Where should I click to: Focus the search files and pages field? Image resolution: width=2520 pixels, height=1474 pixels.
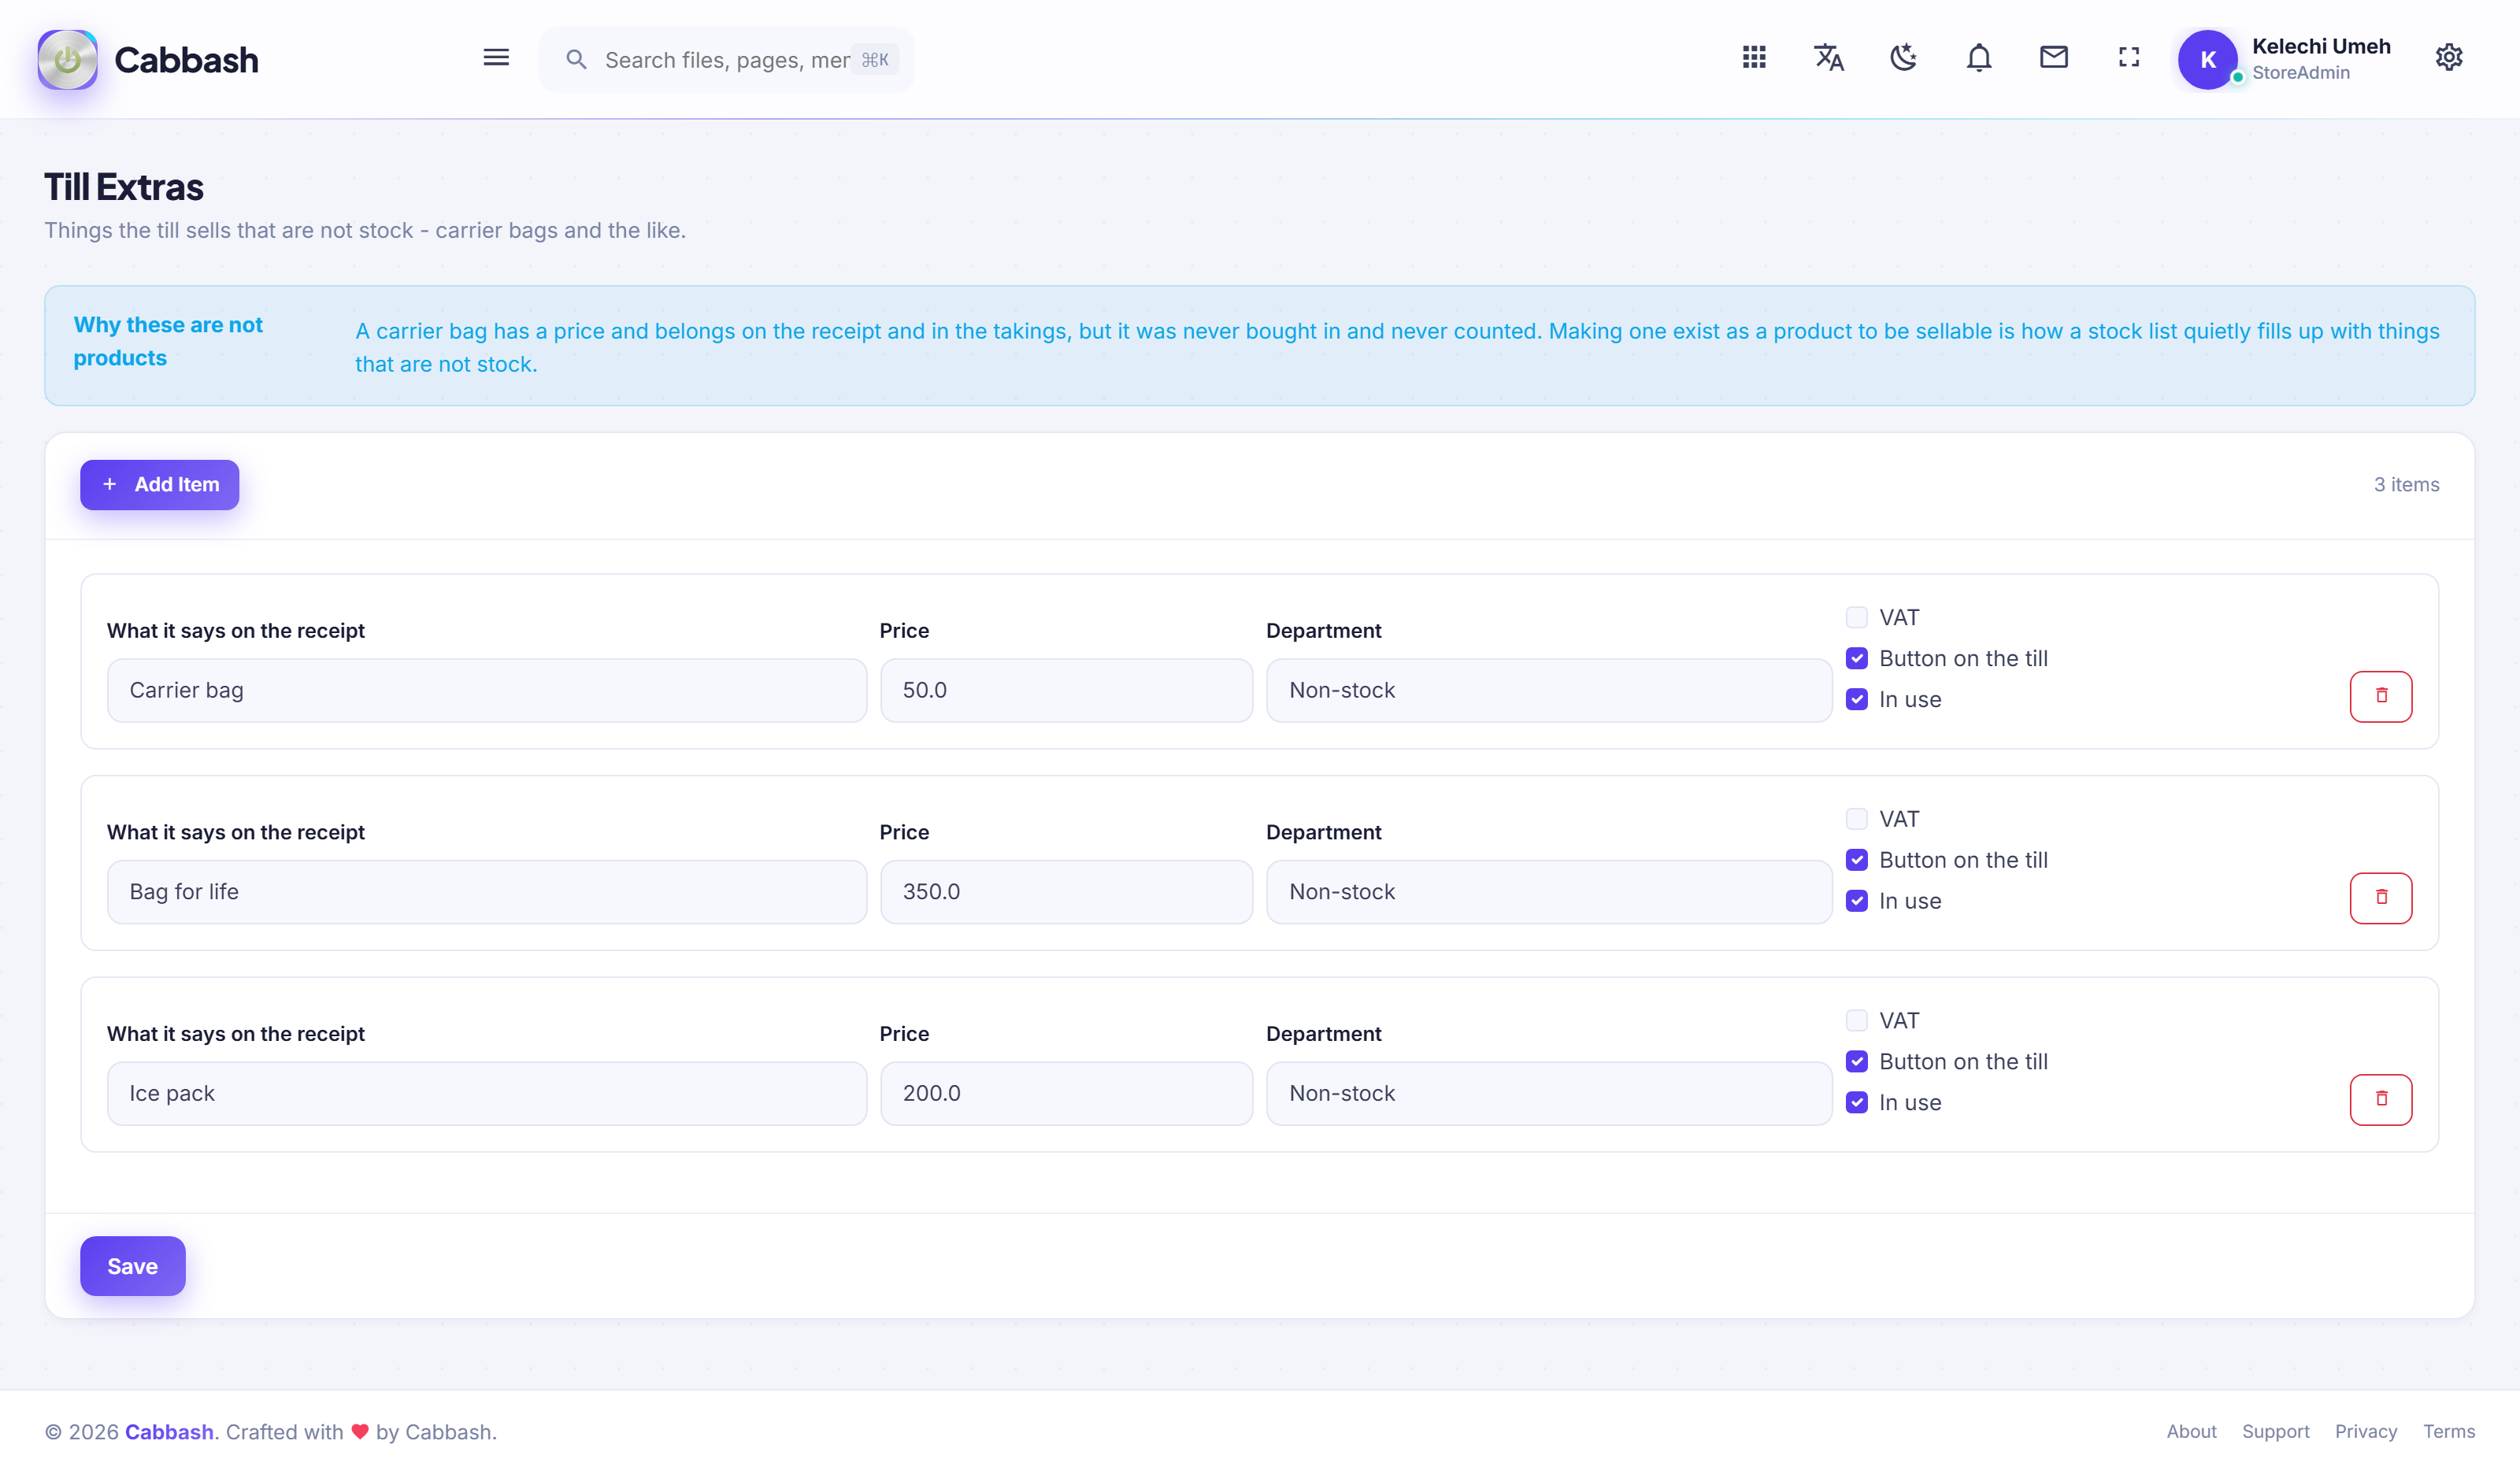(727, 60)
